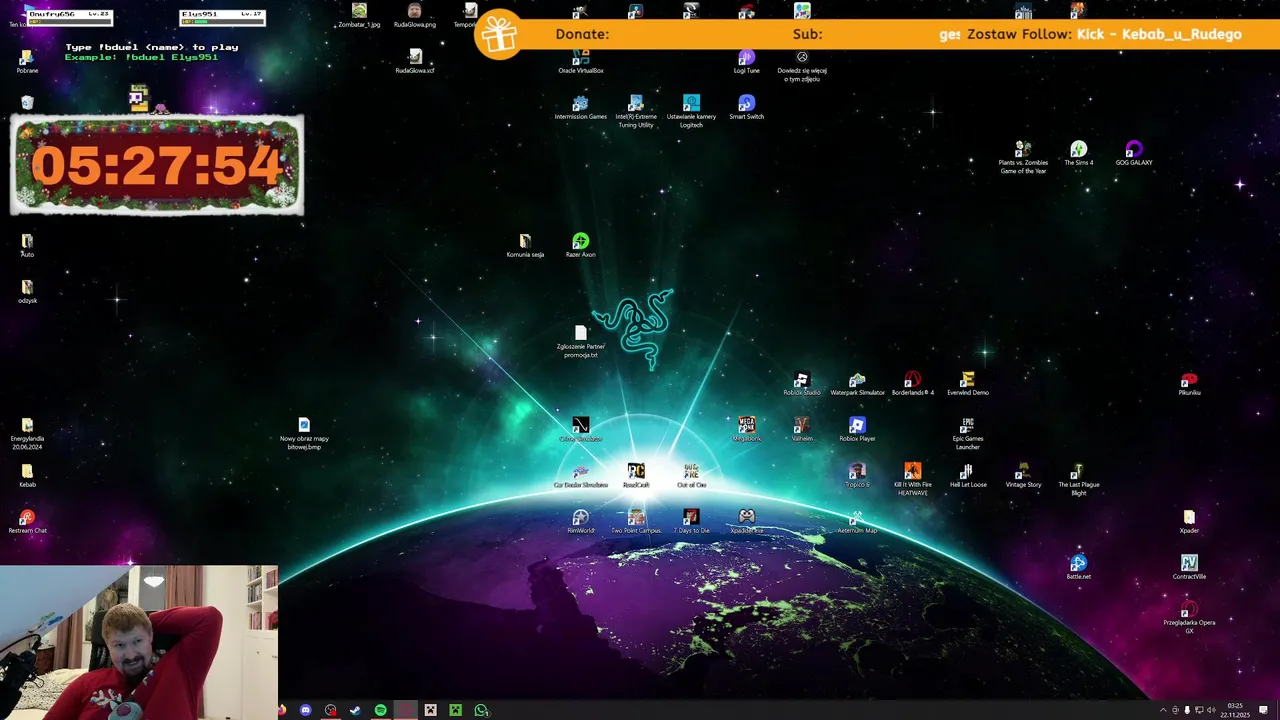Select the Tropico 6 shortcut
This screenshot has width=1280, height=720.
857,476
